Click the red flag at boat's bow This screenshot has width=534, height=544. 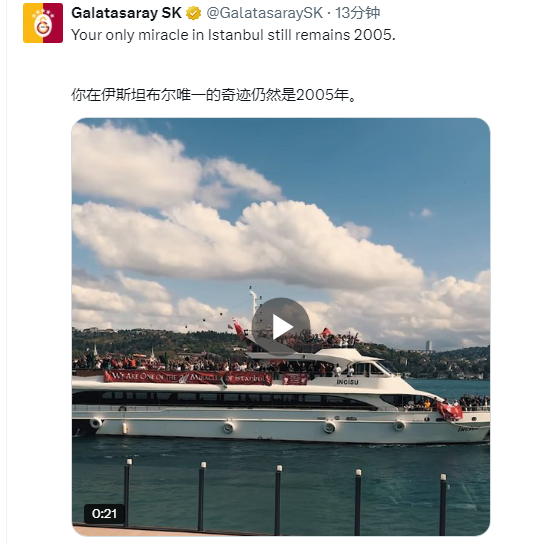[450, 411]
